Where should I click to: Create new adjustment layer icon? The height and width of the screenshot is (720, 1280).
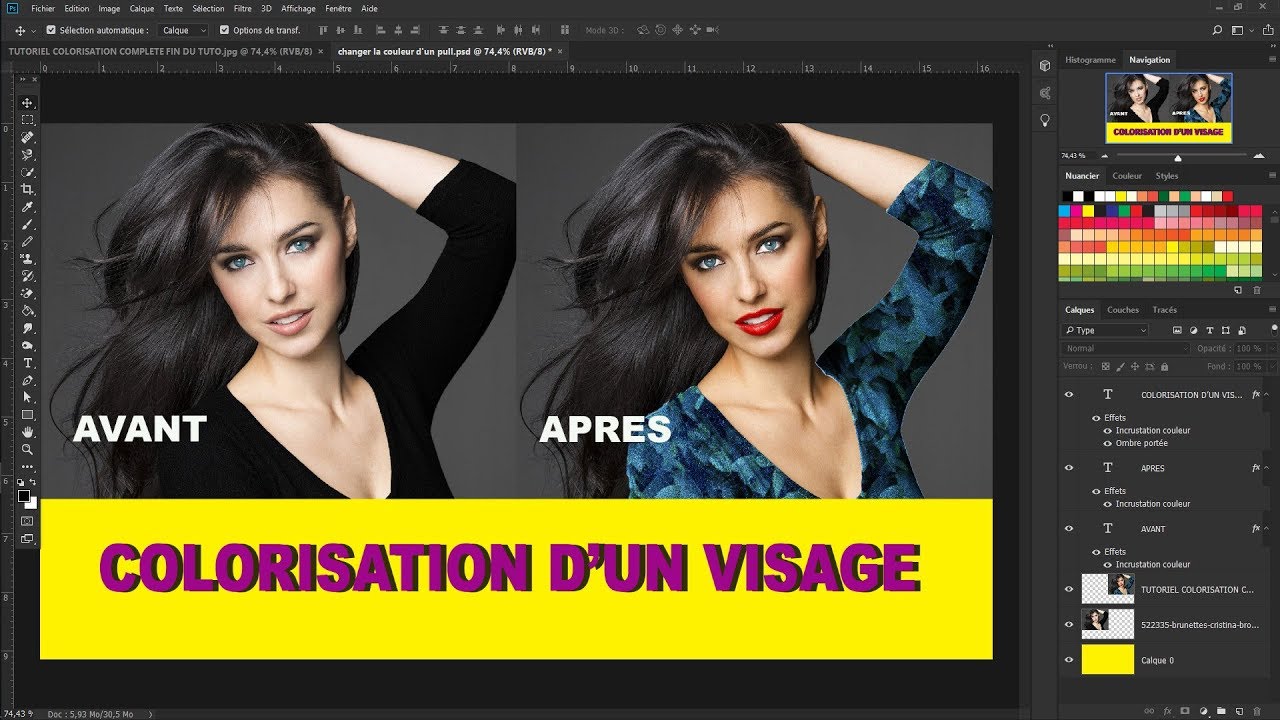pyautogui.click(x=1203, y=711)
